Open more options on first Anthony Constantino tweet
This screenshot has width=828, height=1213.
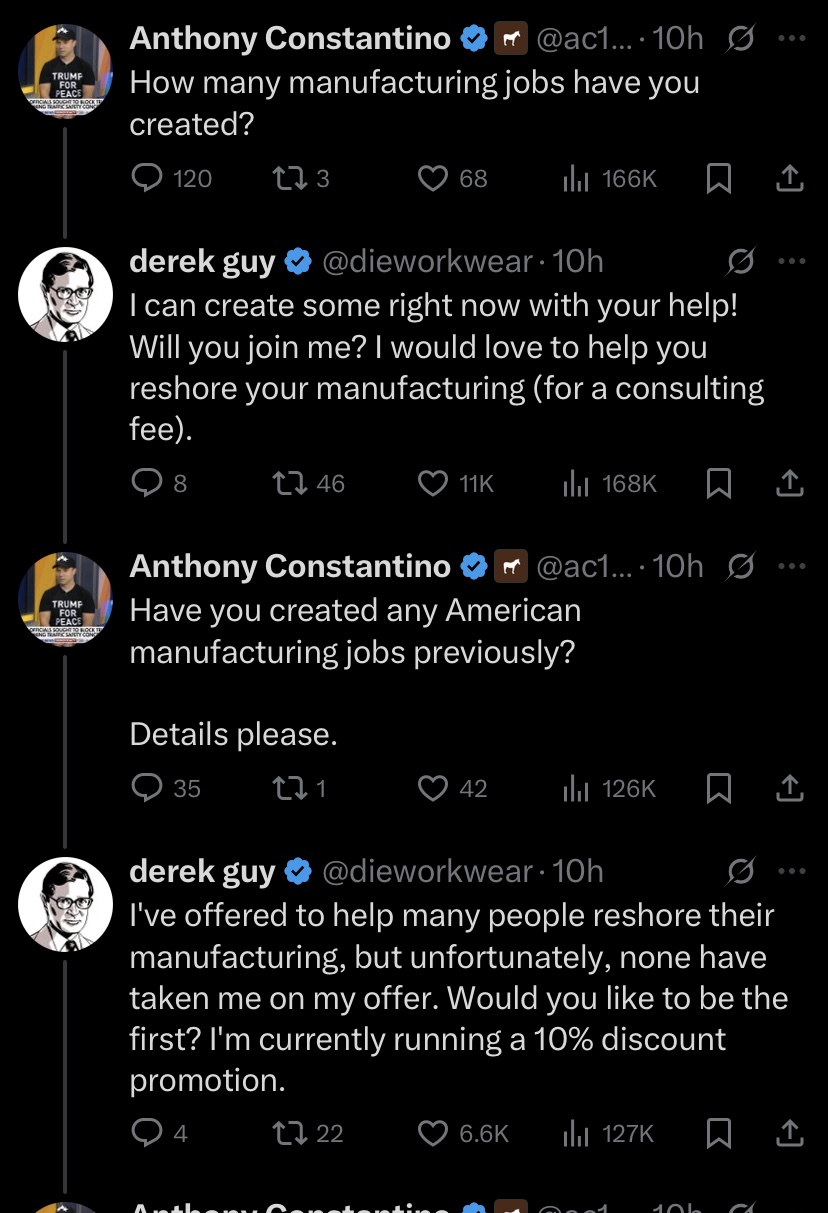791,39
